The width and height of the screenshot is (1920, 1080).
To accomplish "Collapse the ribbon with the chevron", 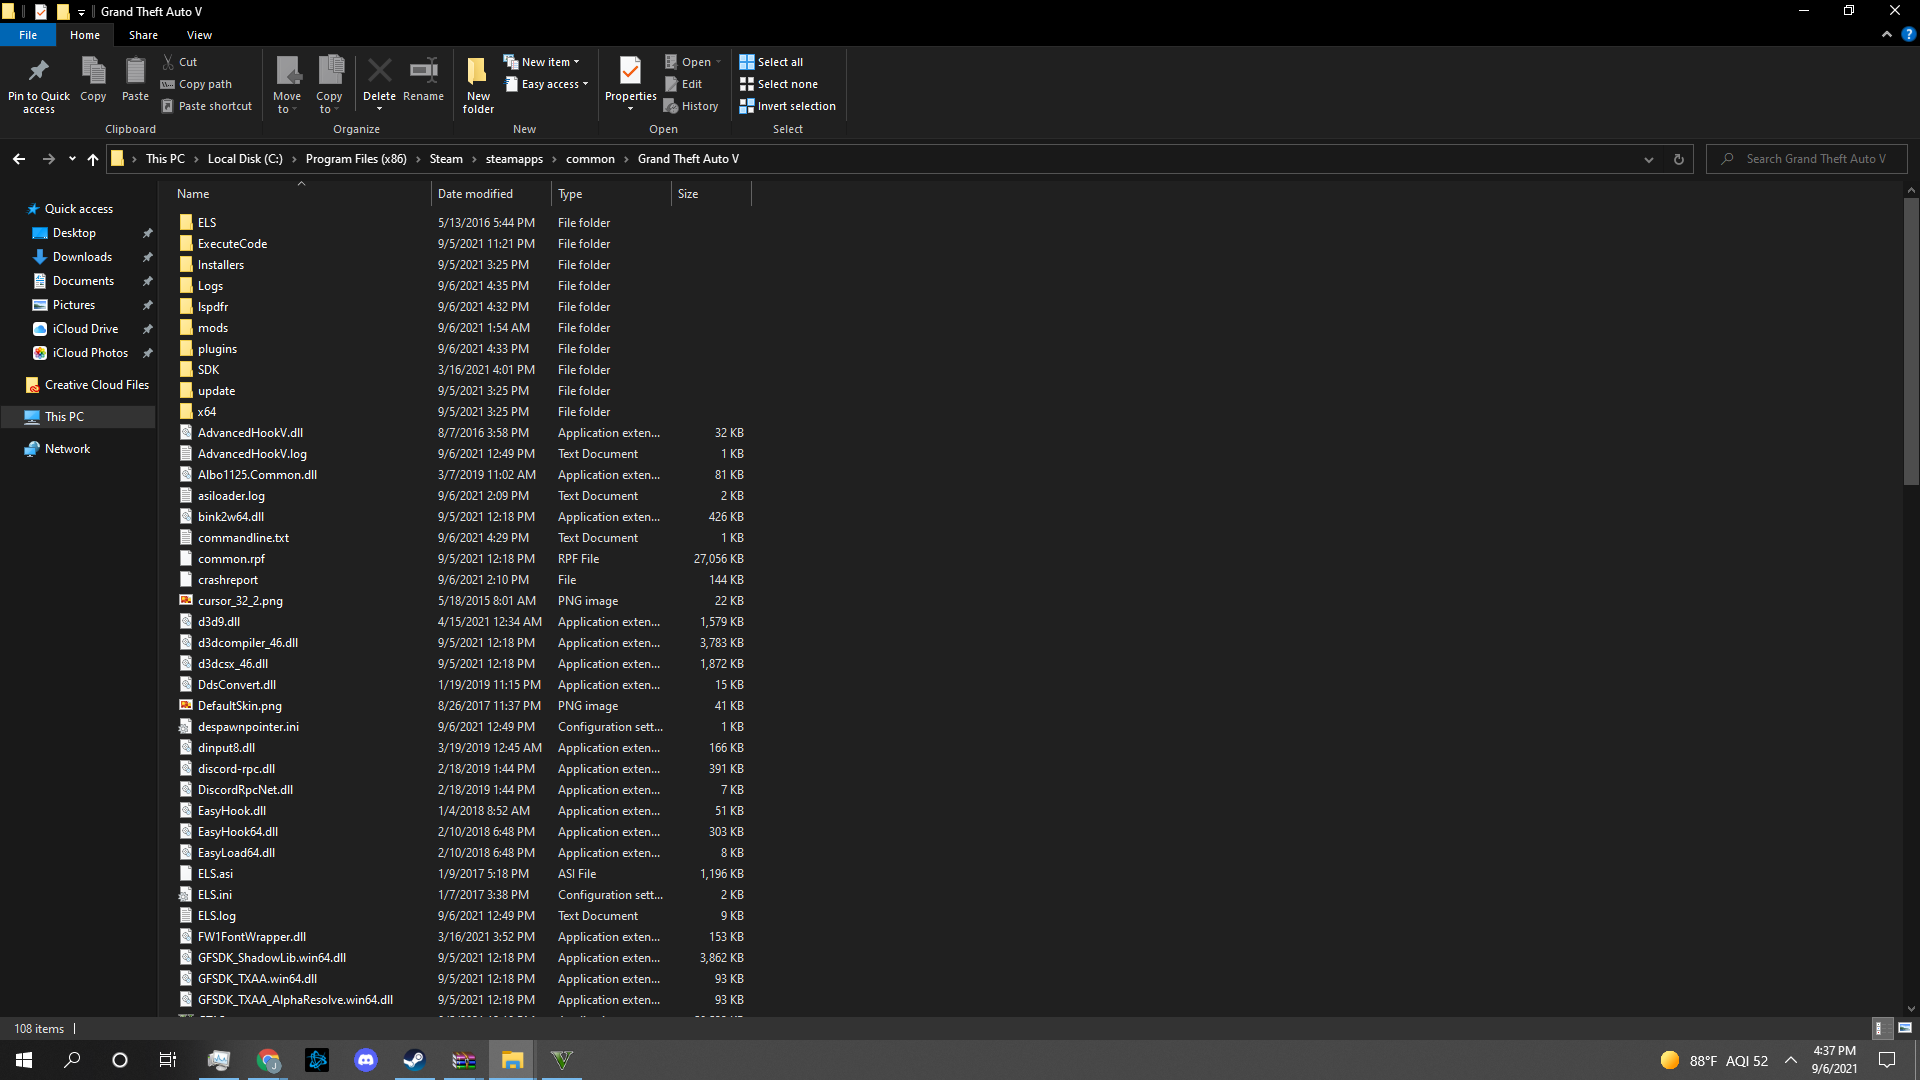I will point(1887,35).
